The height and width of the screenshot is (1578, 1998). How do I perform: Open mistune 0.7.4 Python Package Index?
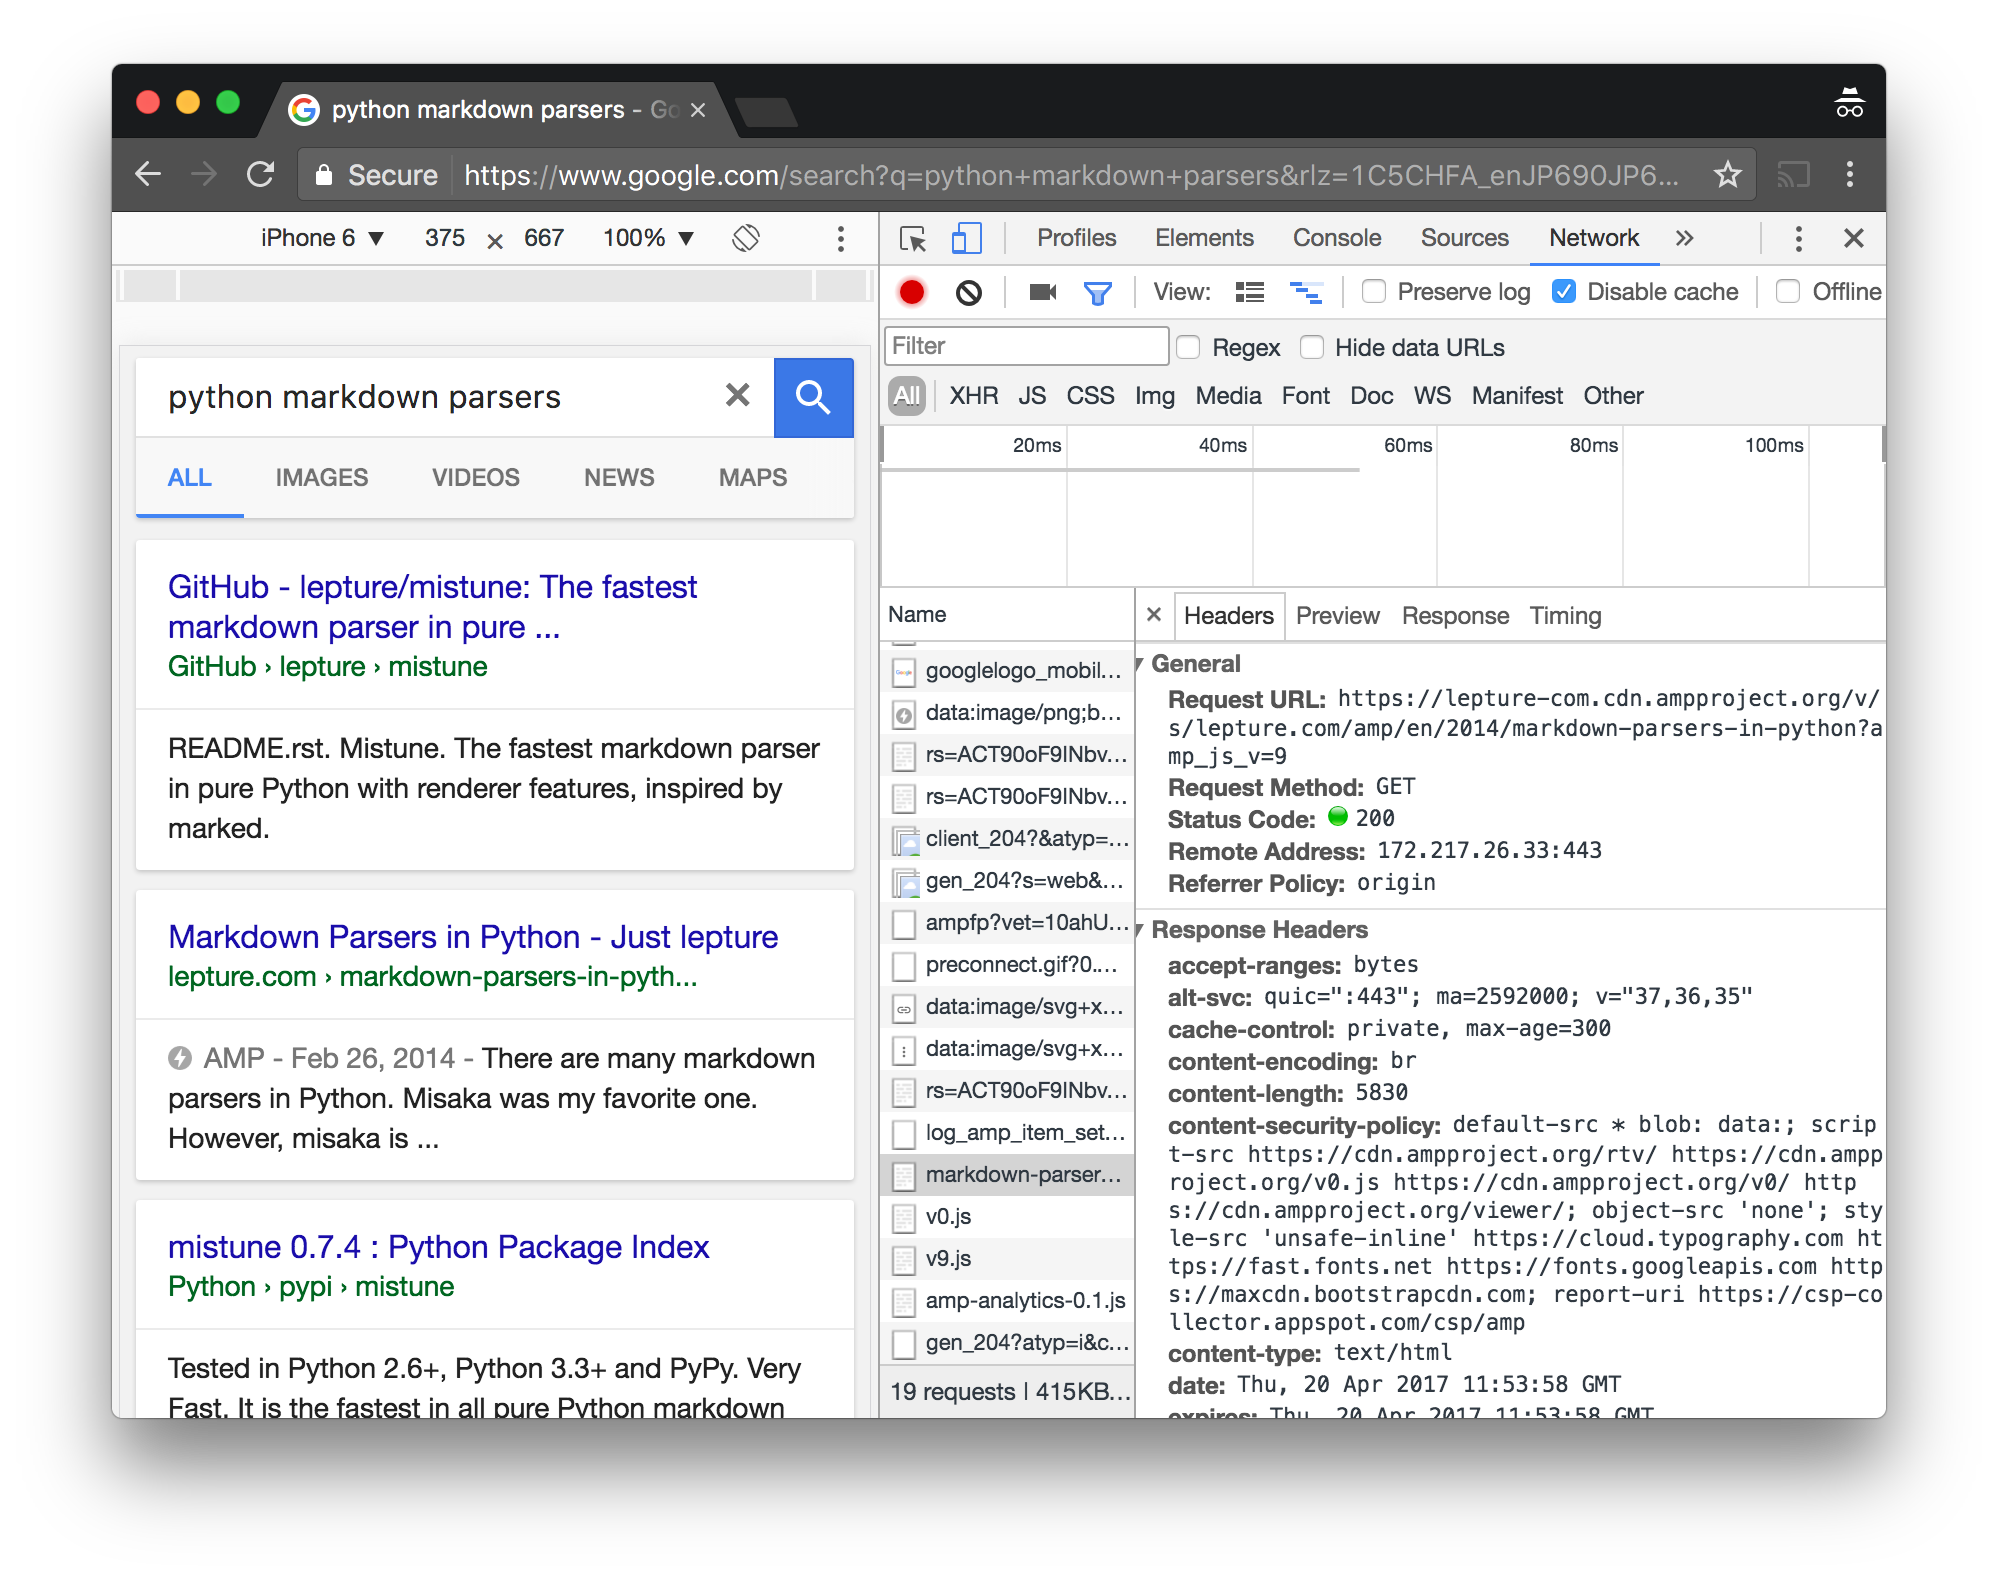point(438,1247)
